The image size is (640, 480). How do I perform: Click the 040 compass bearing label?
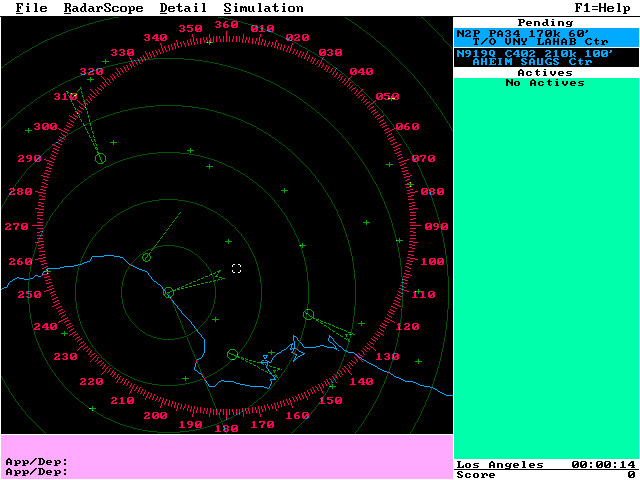tap(361, 71)
